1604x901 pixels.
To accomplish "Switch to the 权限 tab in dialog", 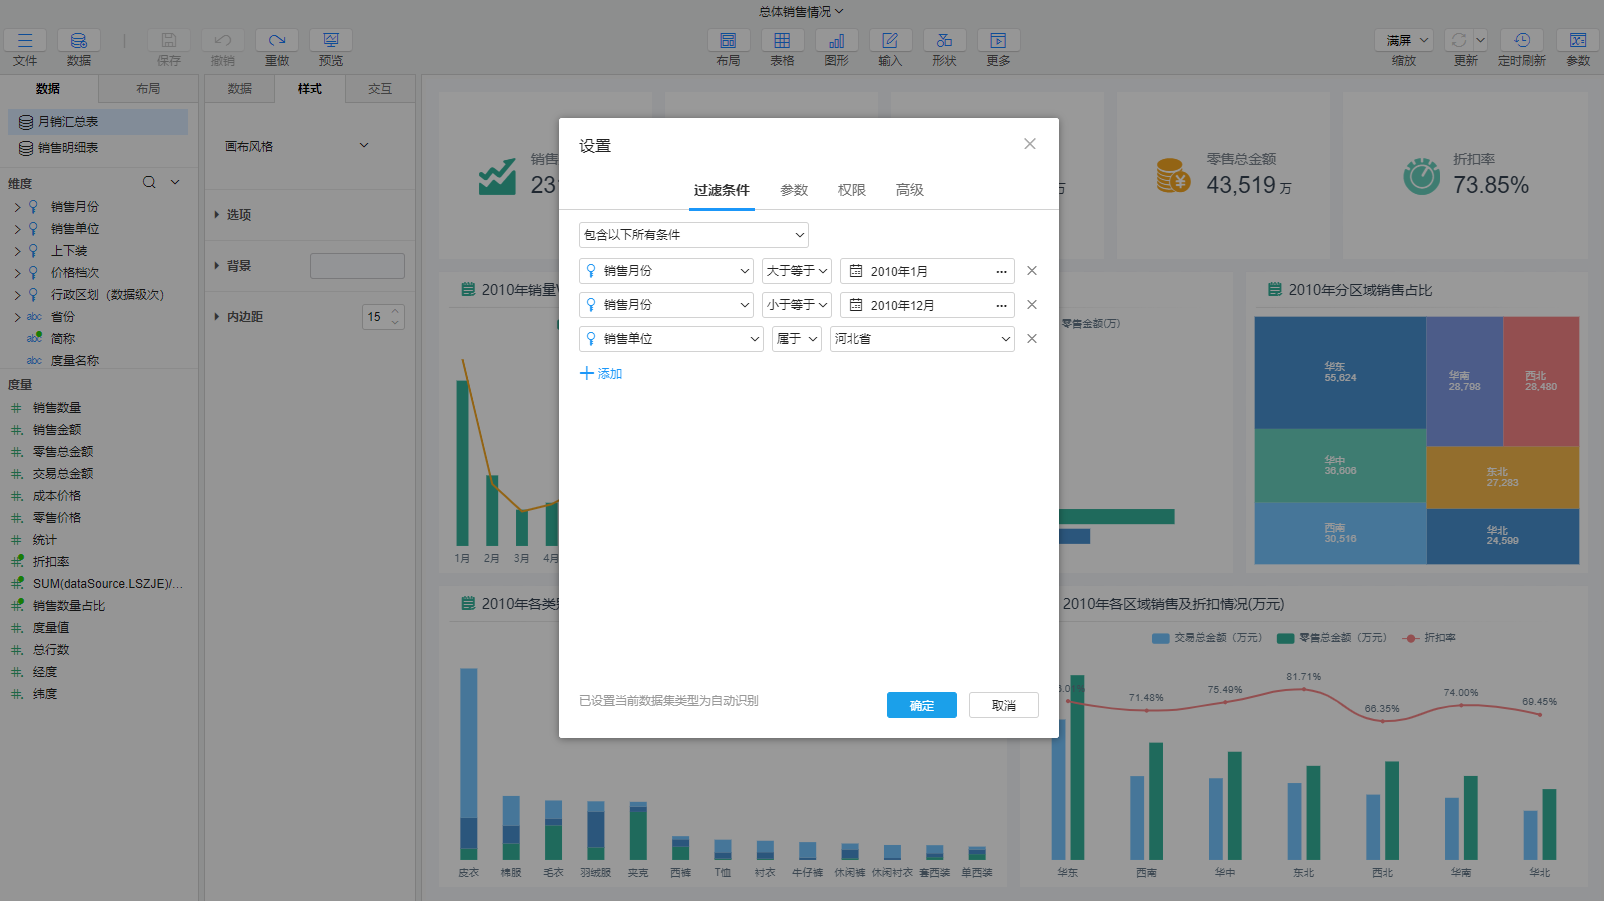I will (x=851, y=190).
